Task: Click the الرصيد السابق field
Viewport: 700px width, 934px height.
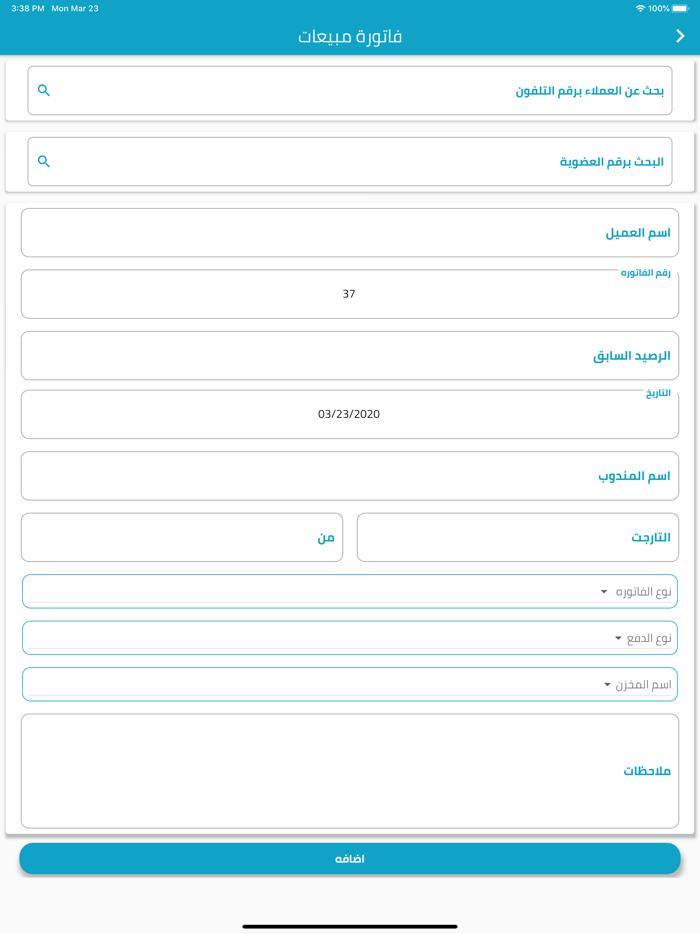Action: 350,356
